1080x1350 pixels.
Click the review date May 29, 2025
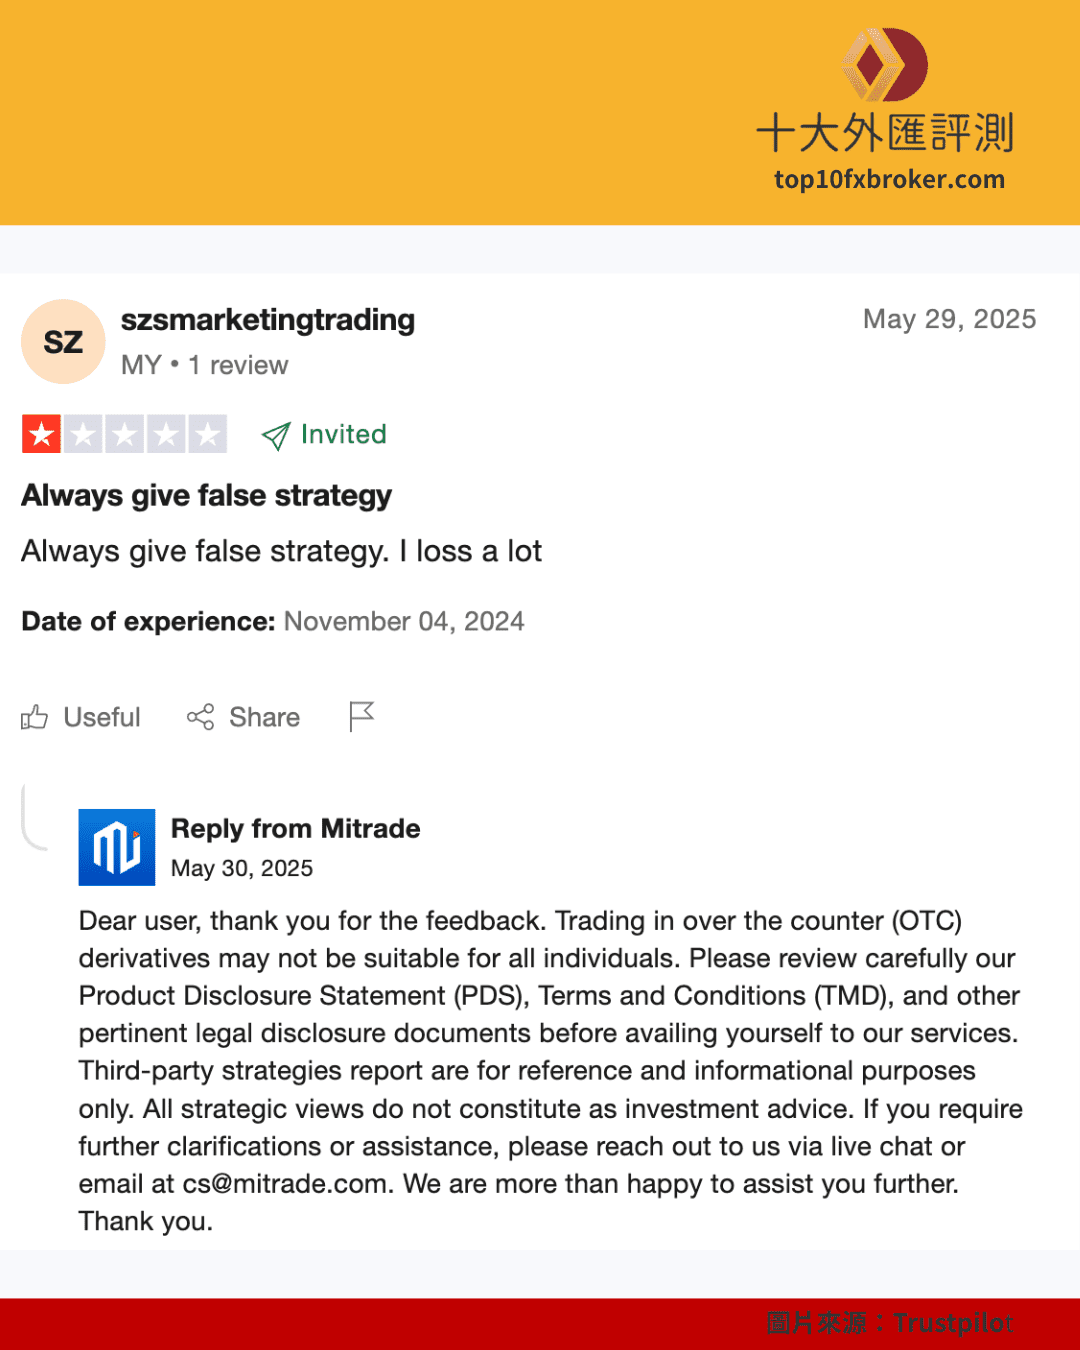click(949, 319)
